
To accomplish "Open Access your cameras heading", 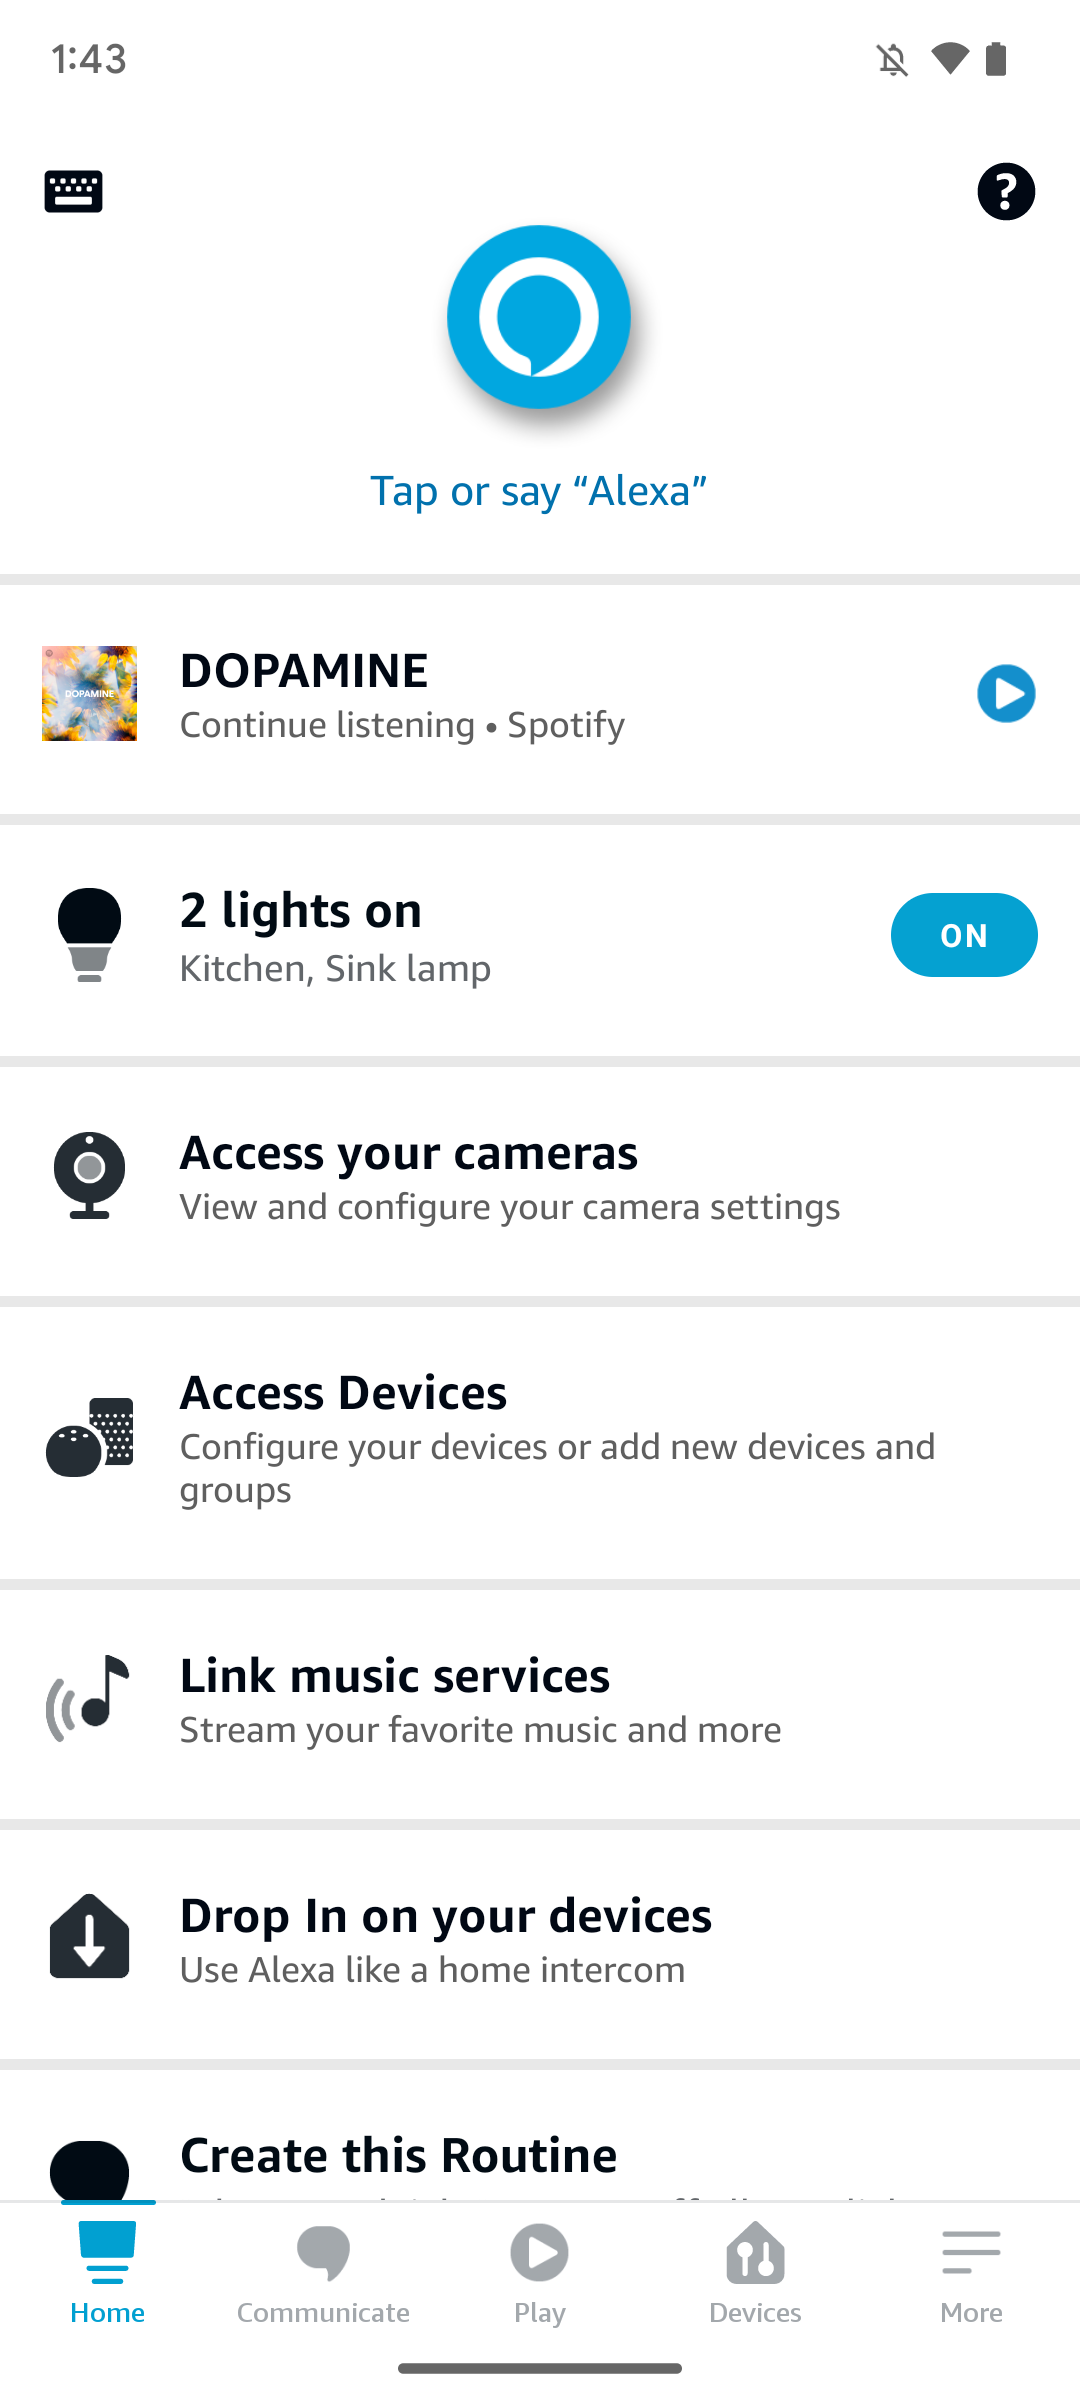I will [408, 1153].
